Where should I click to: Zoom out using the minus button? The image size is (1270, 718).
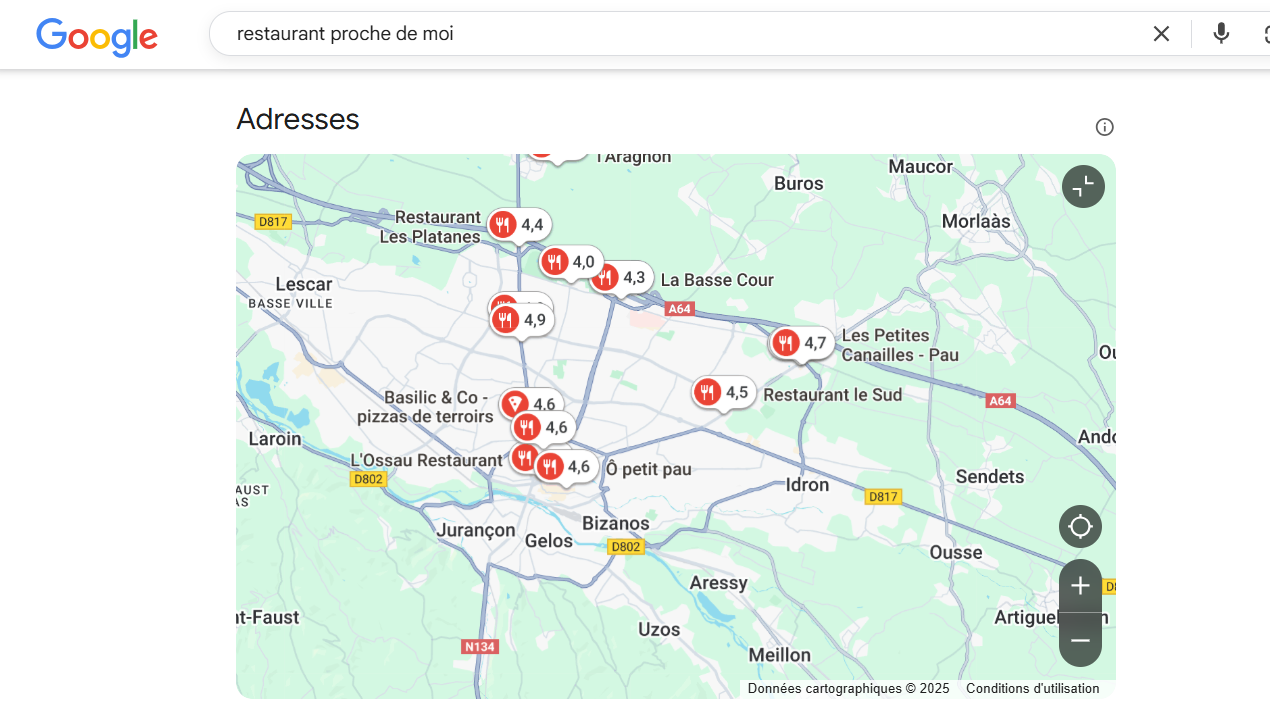(x=1080, y=639)
